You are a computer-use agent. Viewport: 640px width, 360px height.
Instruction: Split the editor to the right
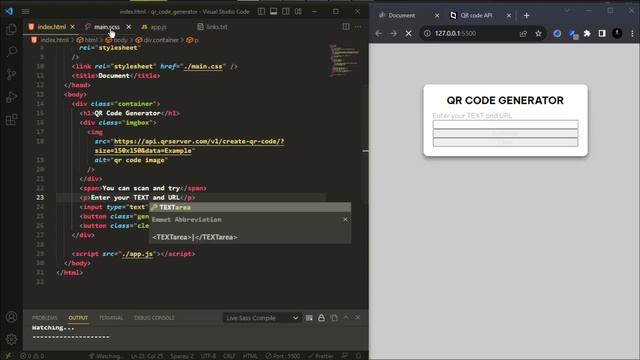[x=346, y=27]
